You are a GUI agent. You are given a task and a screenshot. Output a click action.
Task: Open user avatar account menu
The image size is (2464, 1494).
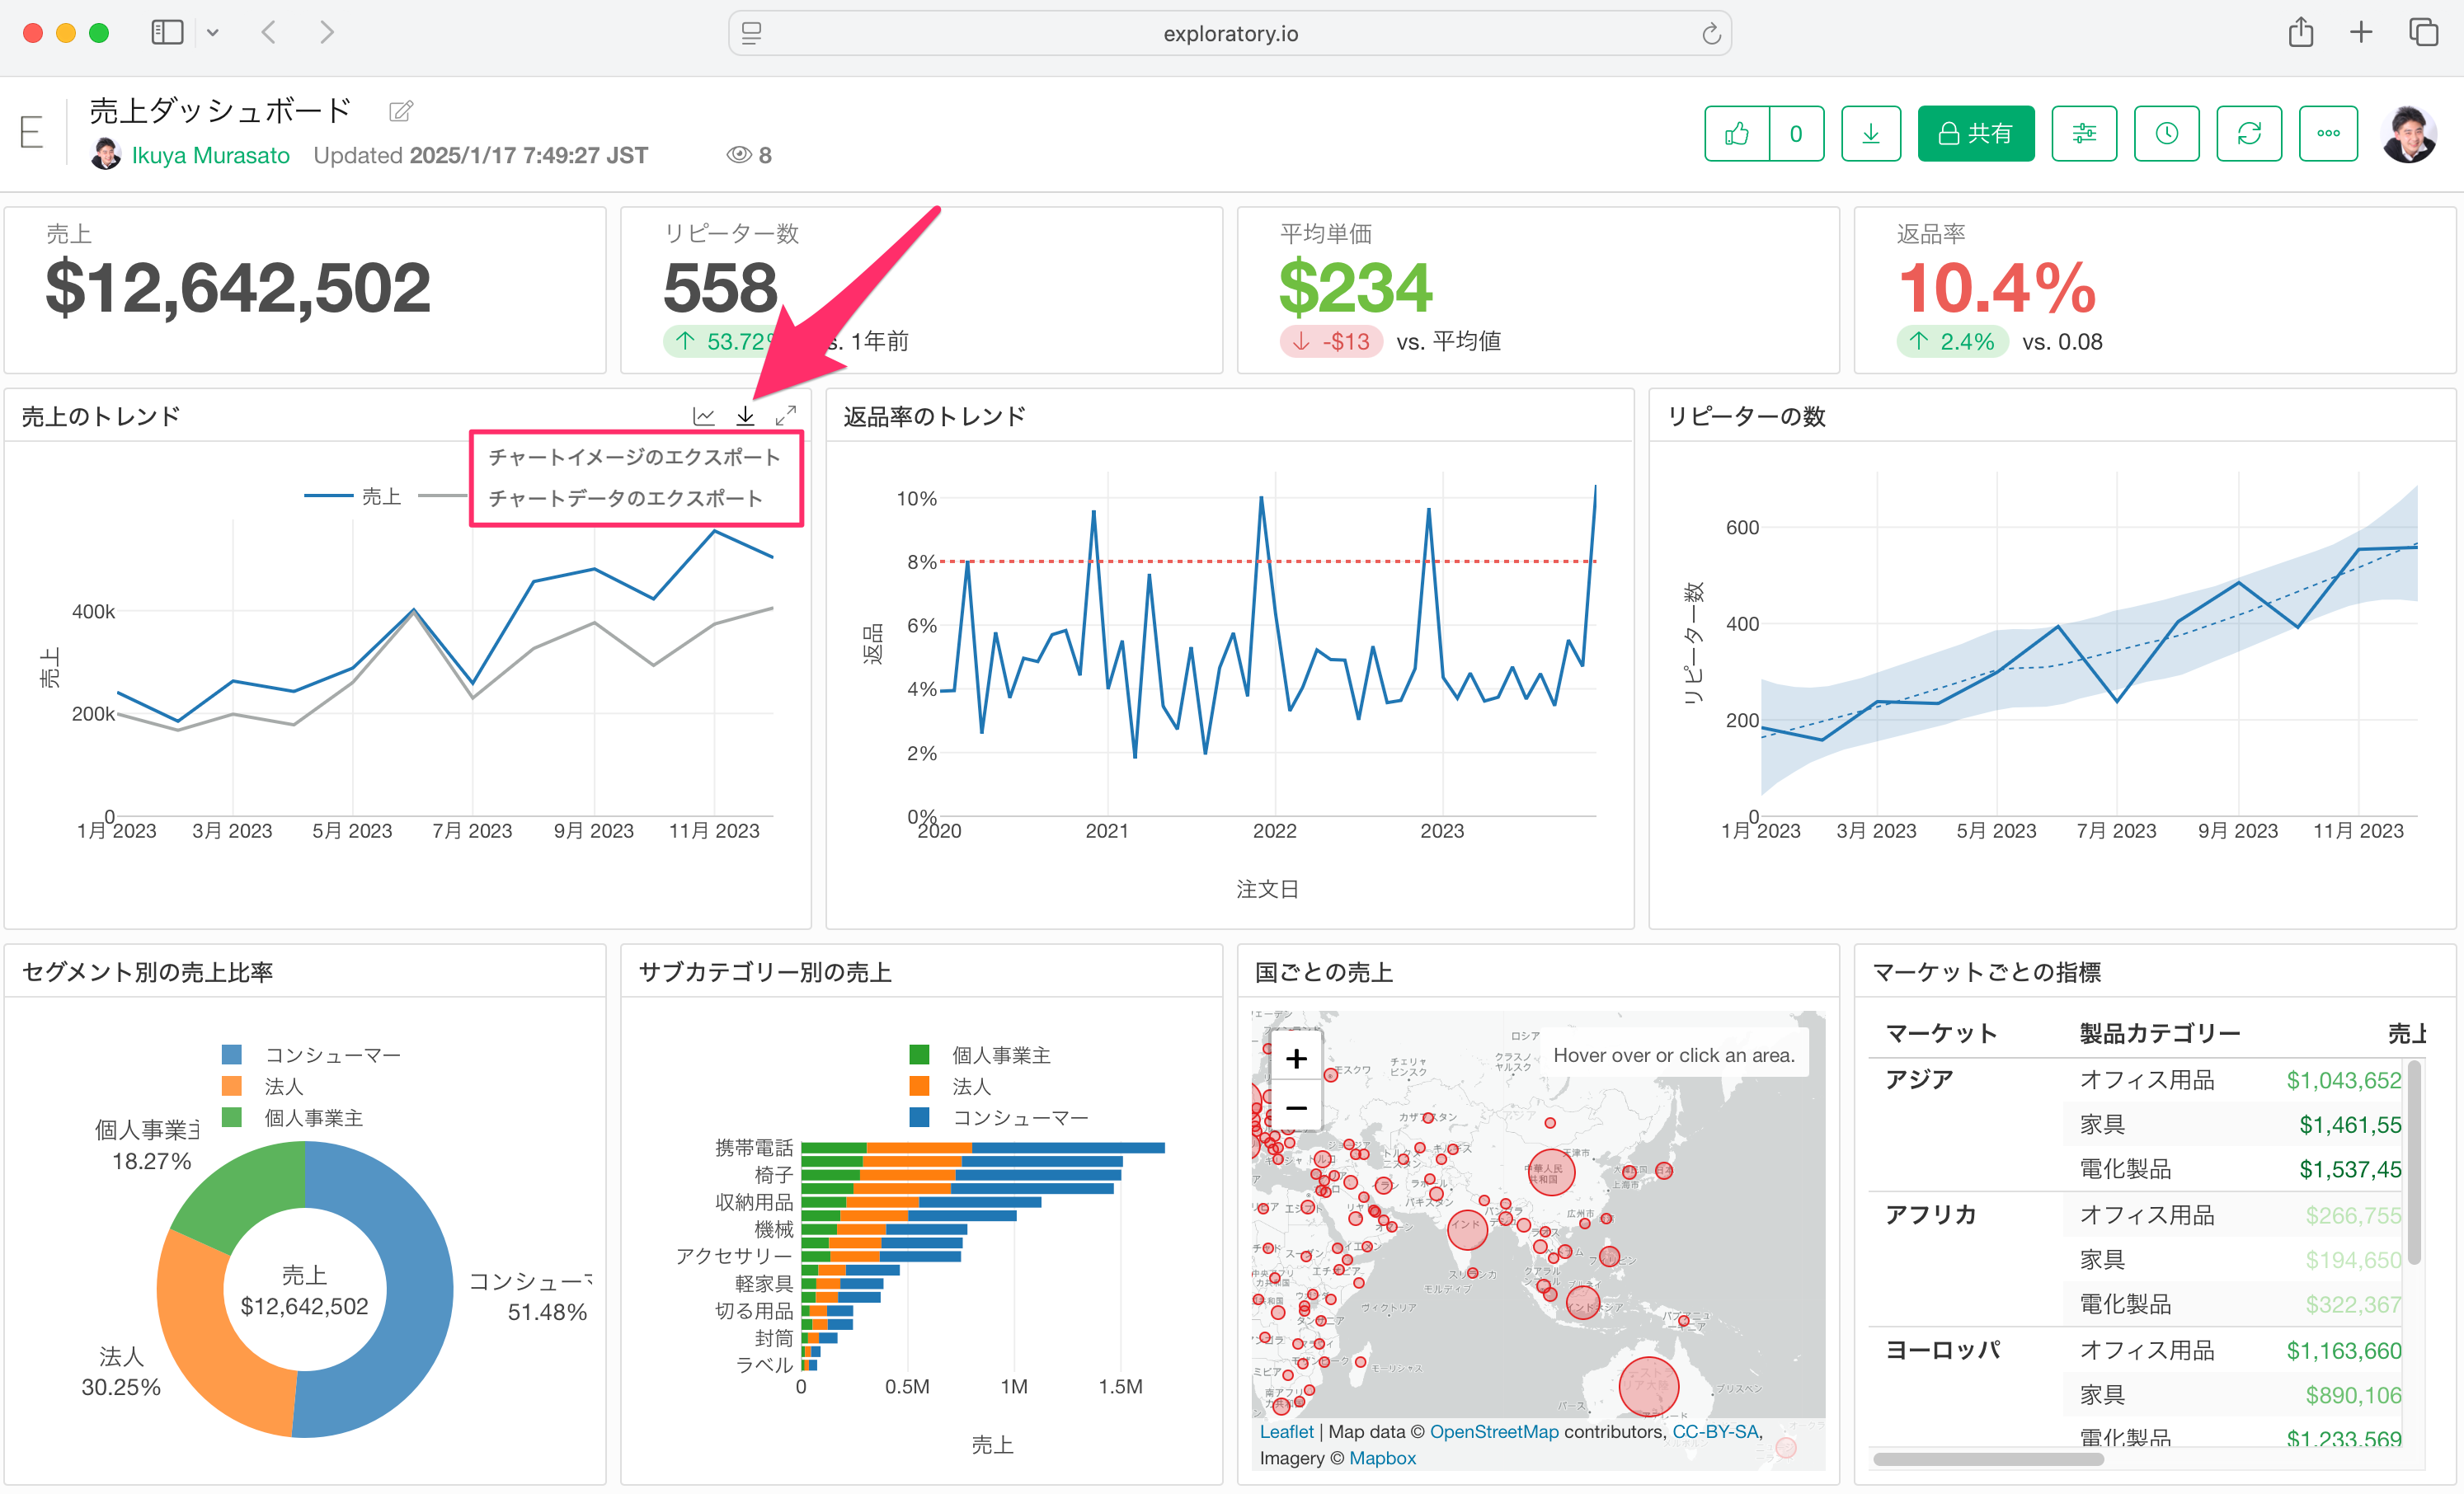pos(2409,134)
